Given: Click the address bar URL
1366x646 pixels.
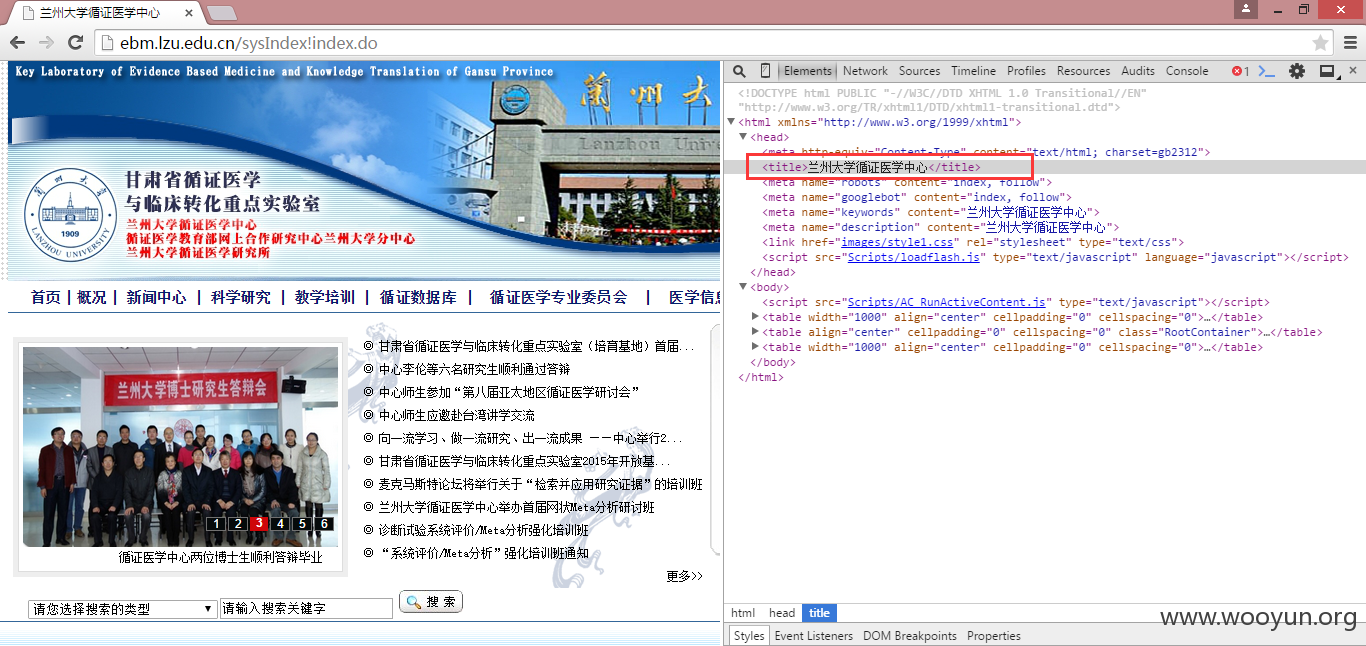Looking at the screenshot, I should [249, 43].
